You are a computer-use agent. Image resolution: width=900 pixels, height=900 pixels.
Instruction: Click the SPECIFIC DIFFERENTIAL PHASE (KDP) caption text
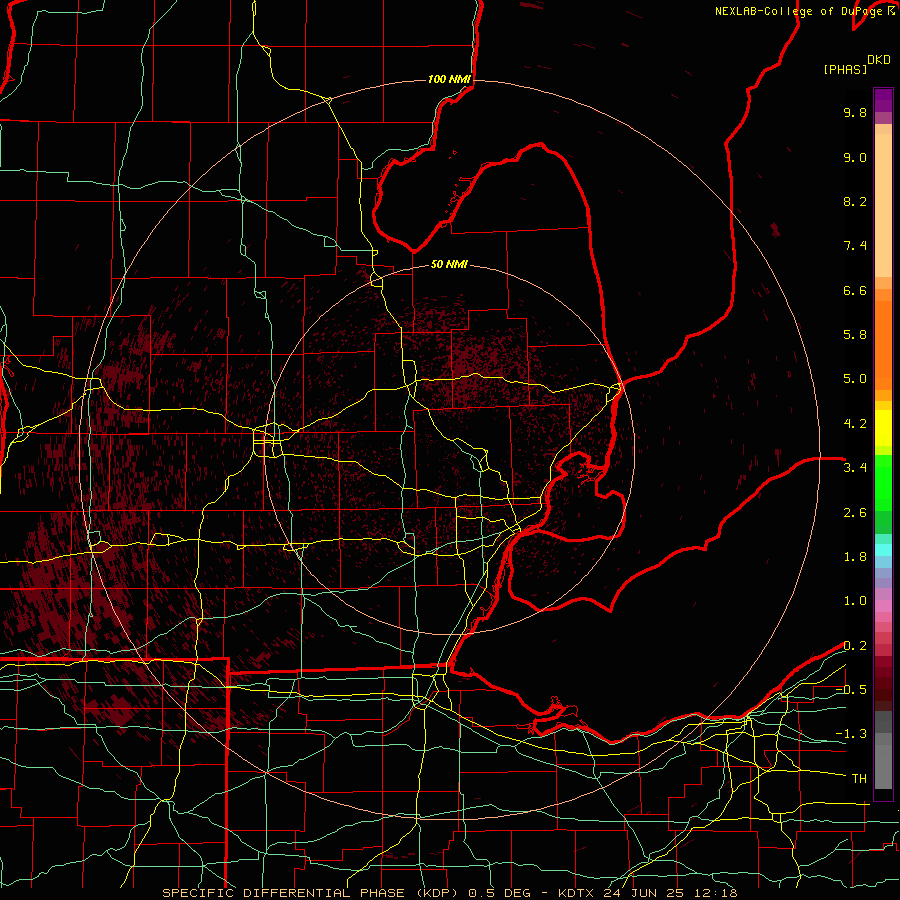pos(312,893)
